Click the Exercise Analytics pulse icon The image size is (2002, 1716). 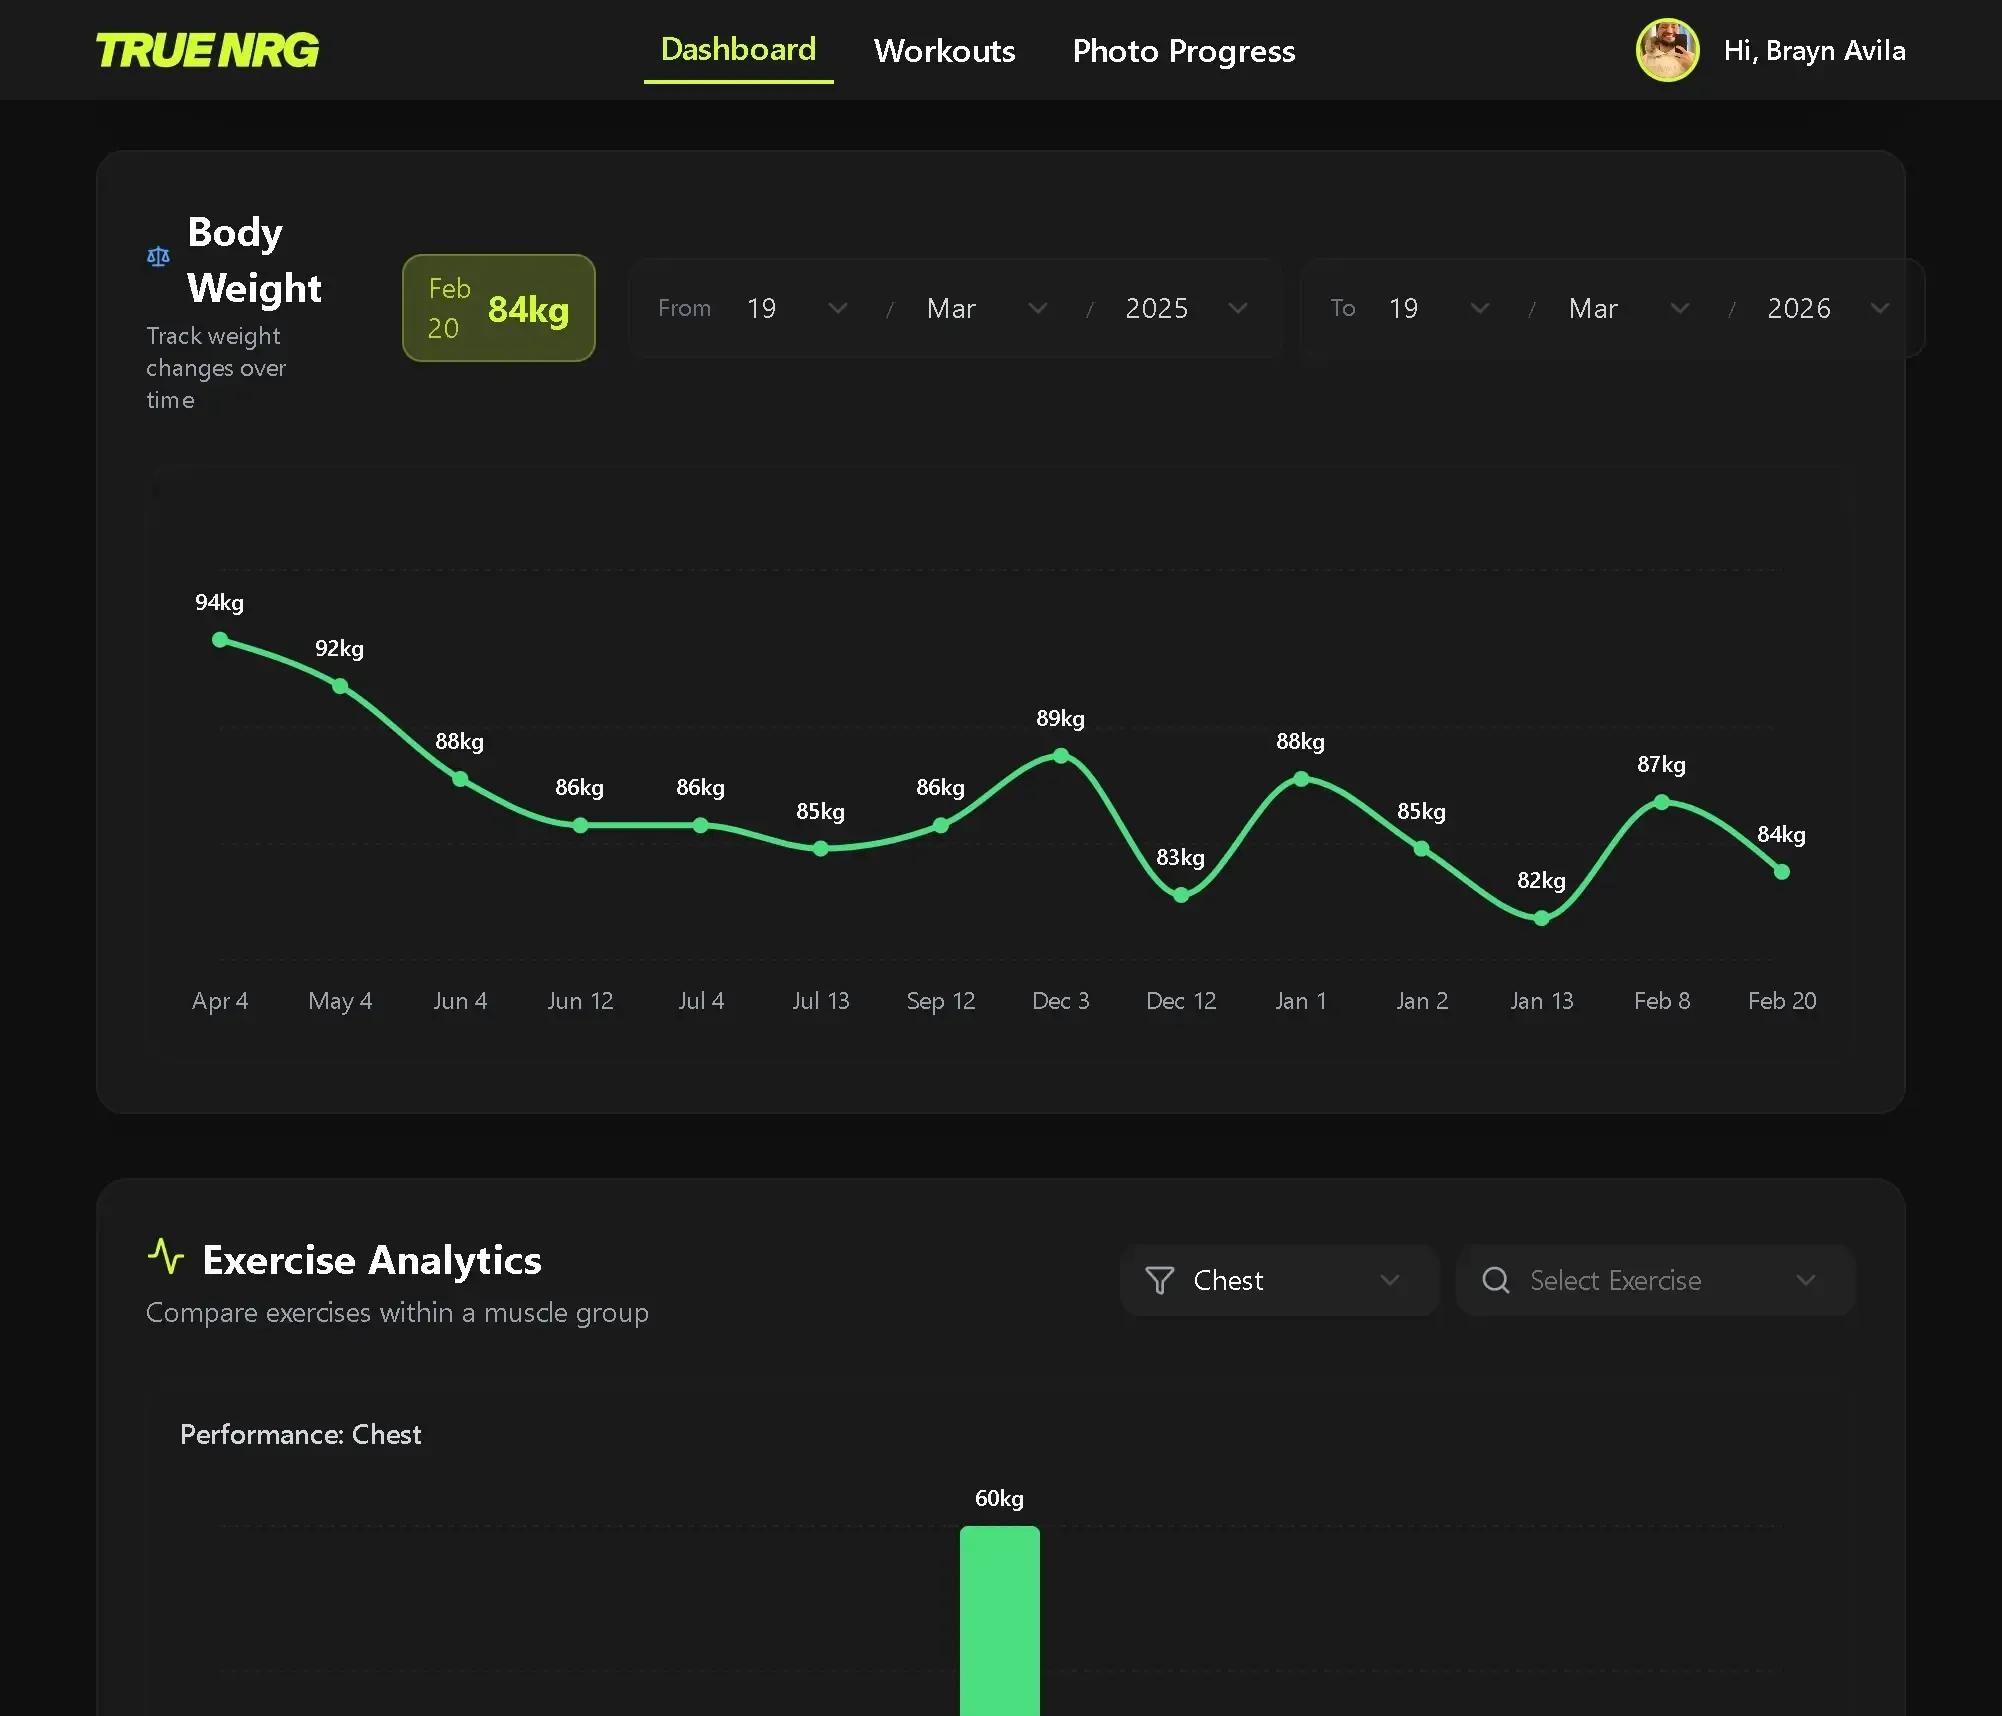click(x=166, y=1257)
